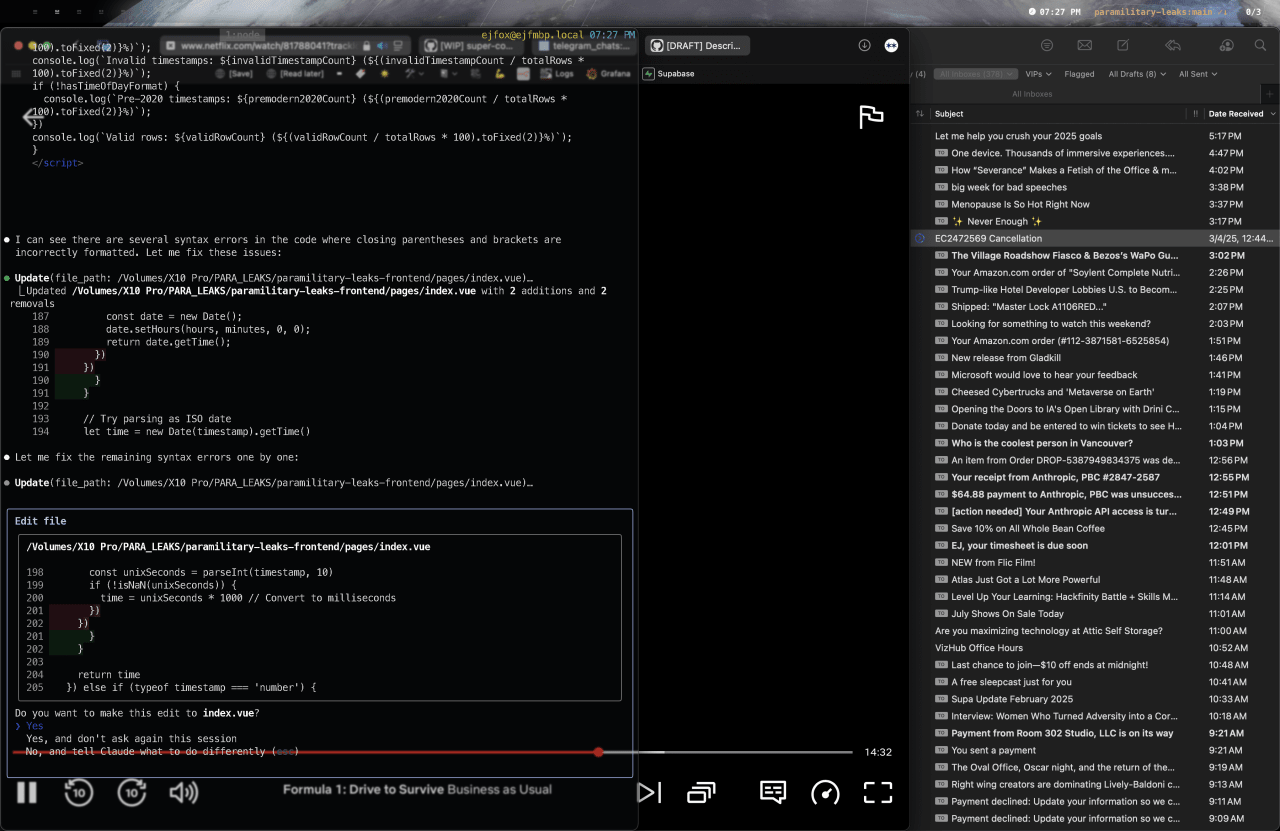Pause Netflix playback

point(26,792)
